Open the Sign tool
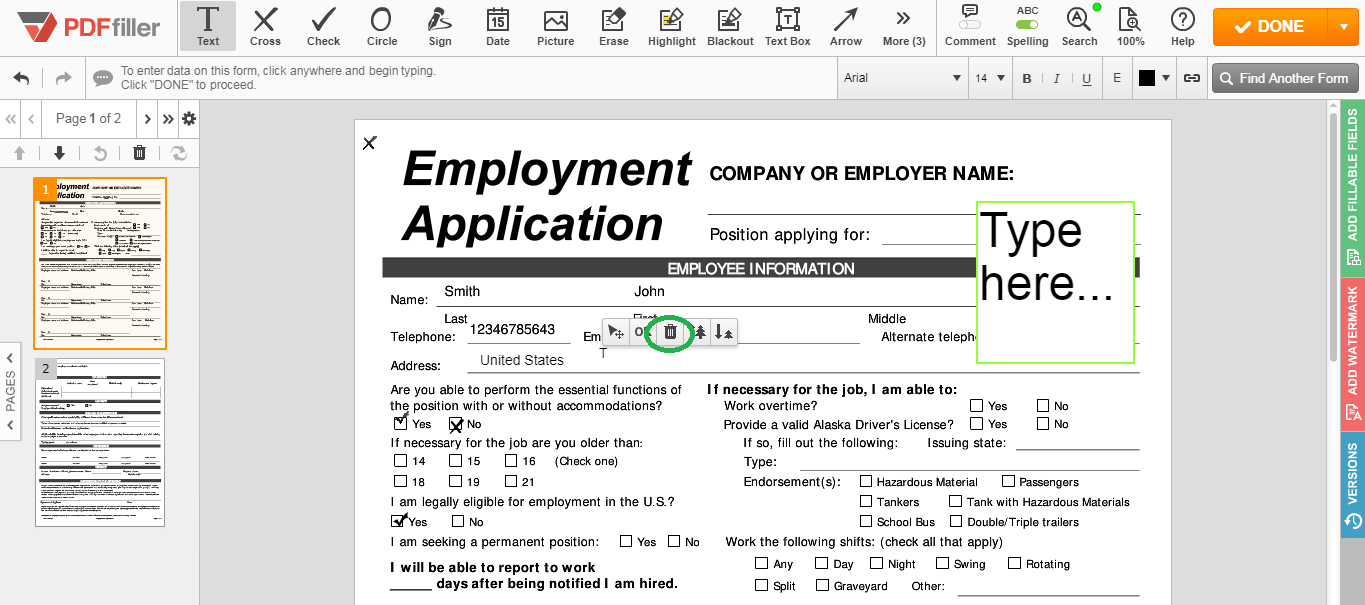1365x605 pixels. click(x=439, y=27)
